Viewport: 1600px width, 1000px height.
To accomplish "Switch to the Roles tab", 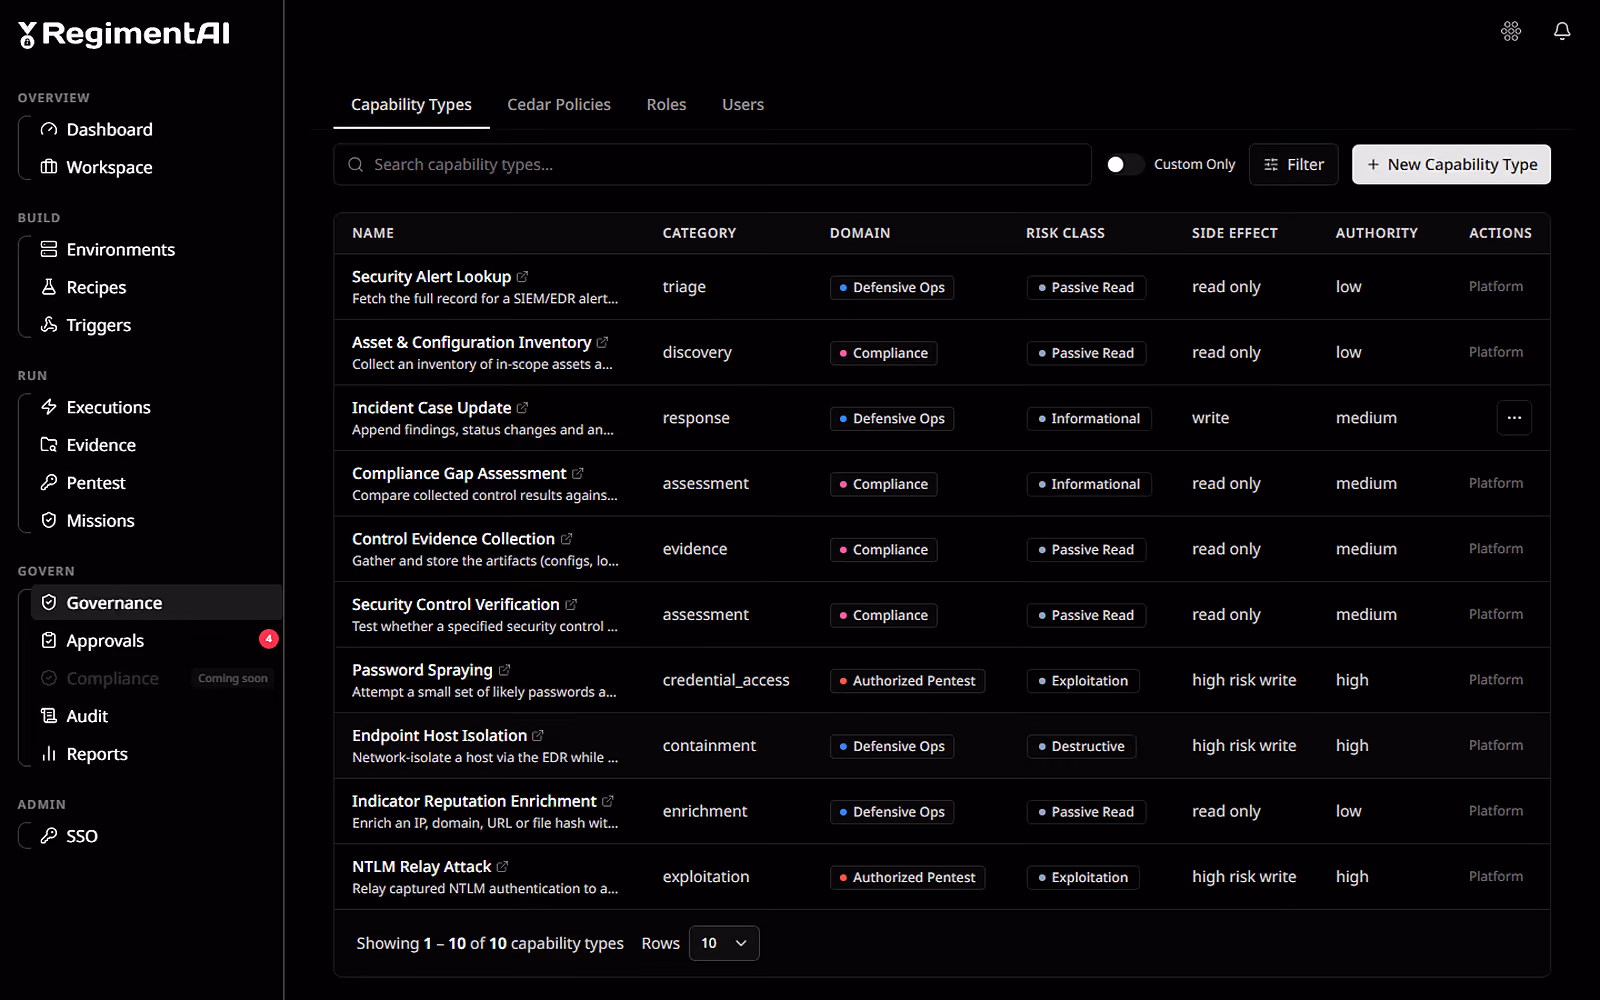I will coord(666,104).
